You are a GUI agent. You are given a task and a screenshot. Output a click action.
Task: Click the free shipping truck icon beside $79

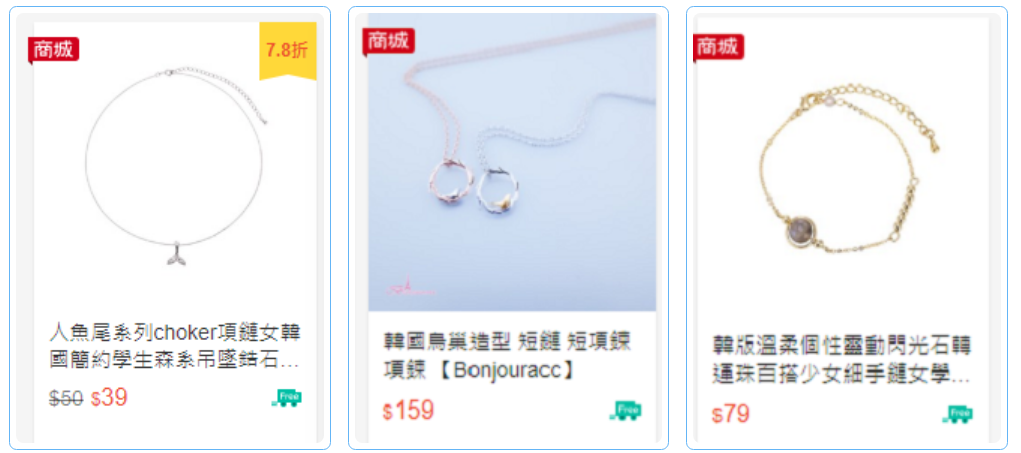click(957, 413)
